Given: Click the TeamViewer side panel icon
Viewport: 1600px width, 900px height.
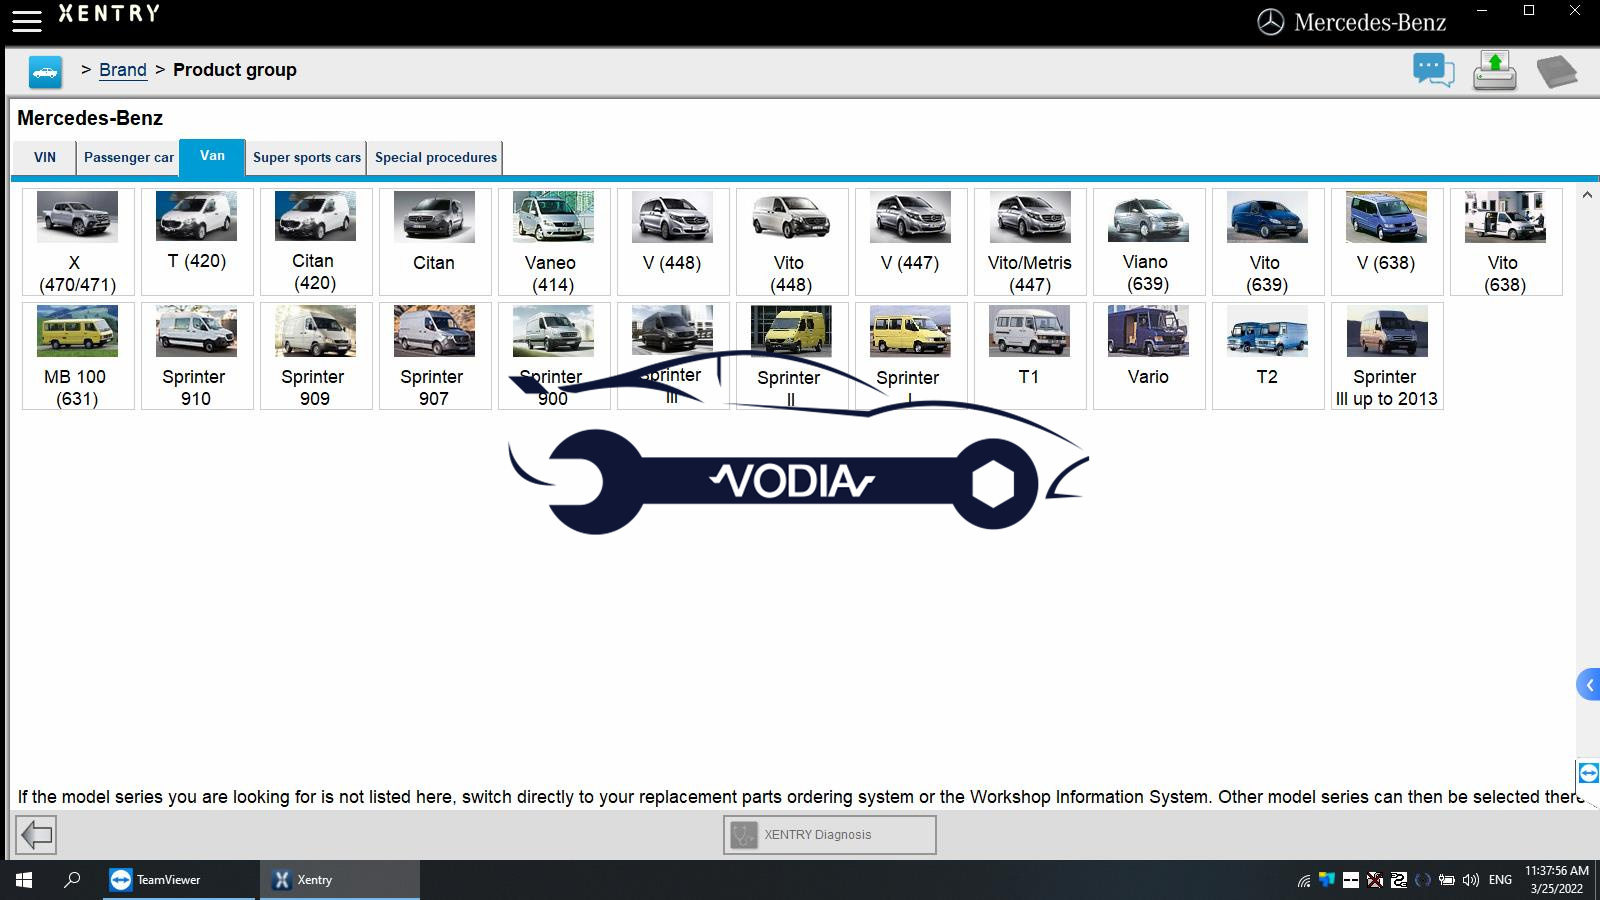Looking at the screenshot, I should pos(1588,773).
